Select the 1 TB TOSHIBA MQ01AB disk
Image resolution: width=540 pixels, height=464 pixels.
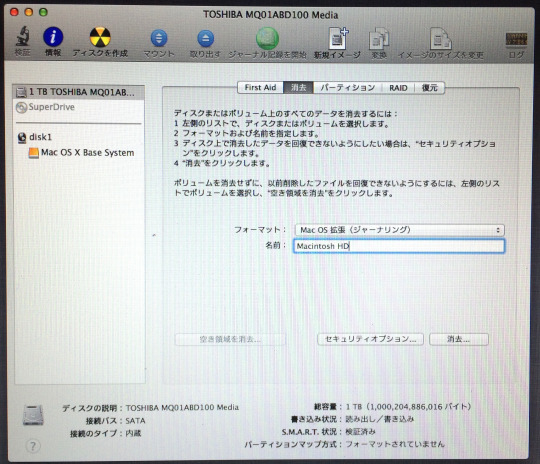(x=79, y=92)
